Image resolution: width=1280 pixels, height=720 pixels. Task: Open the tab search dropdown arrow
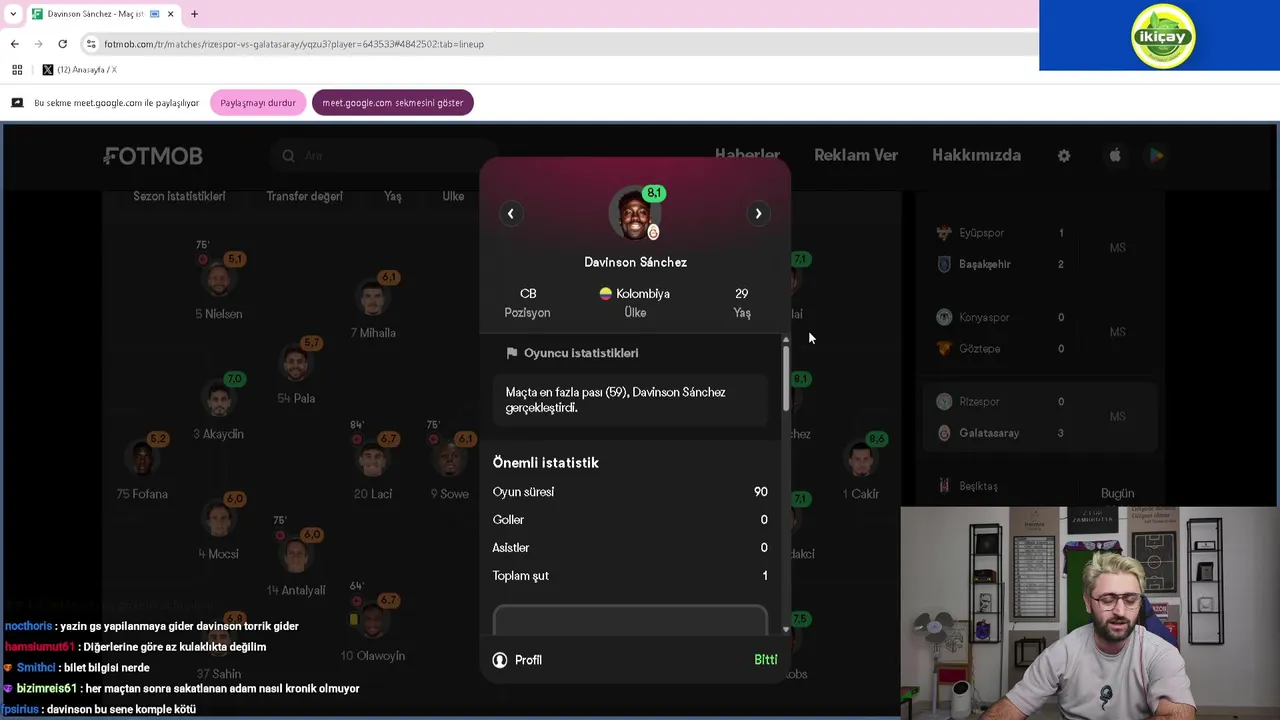pos(12,14)
